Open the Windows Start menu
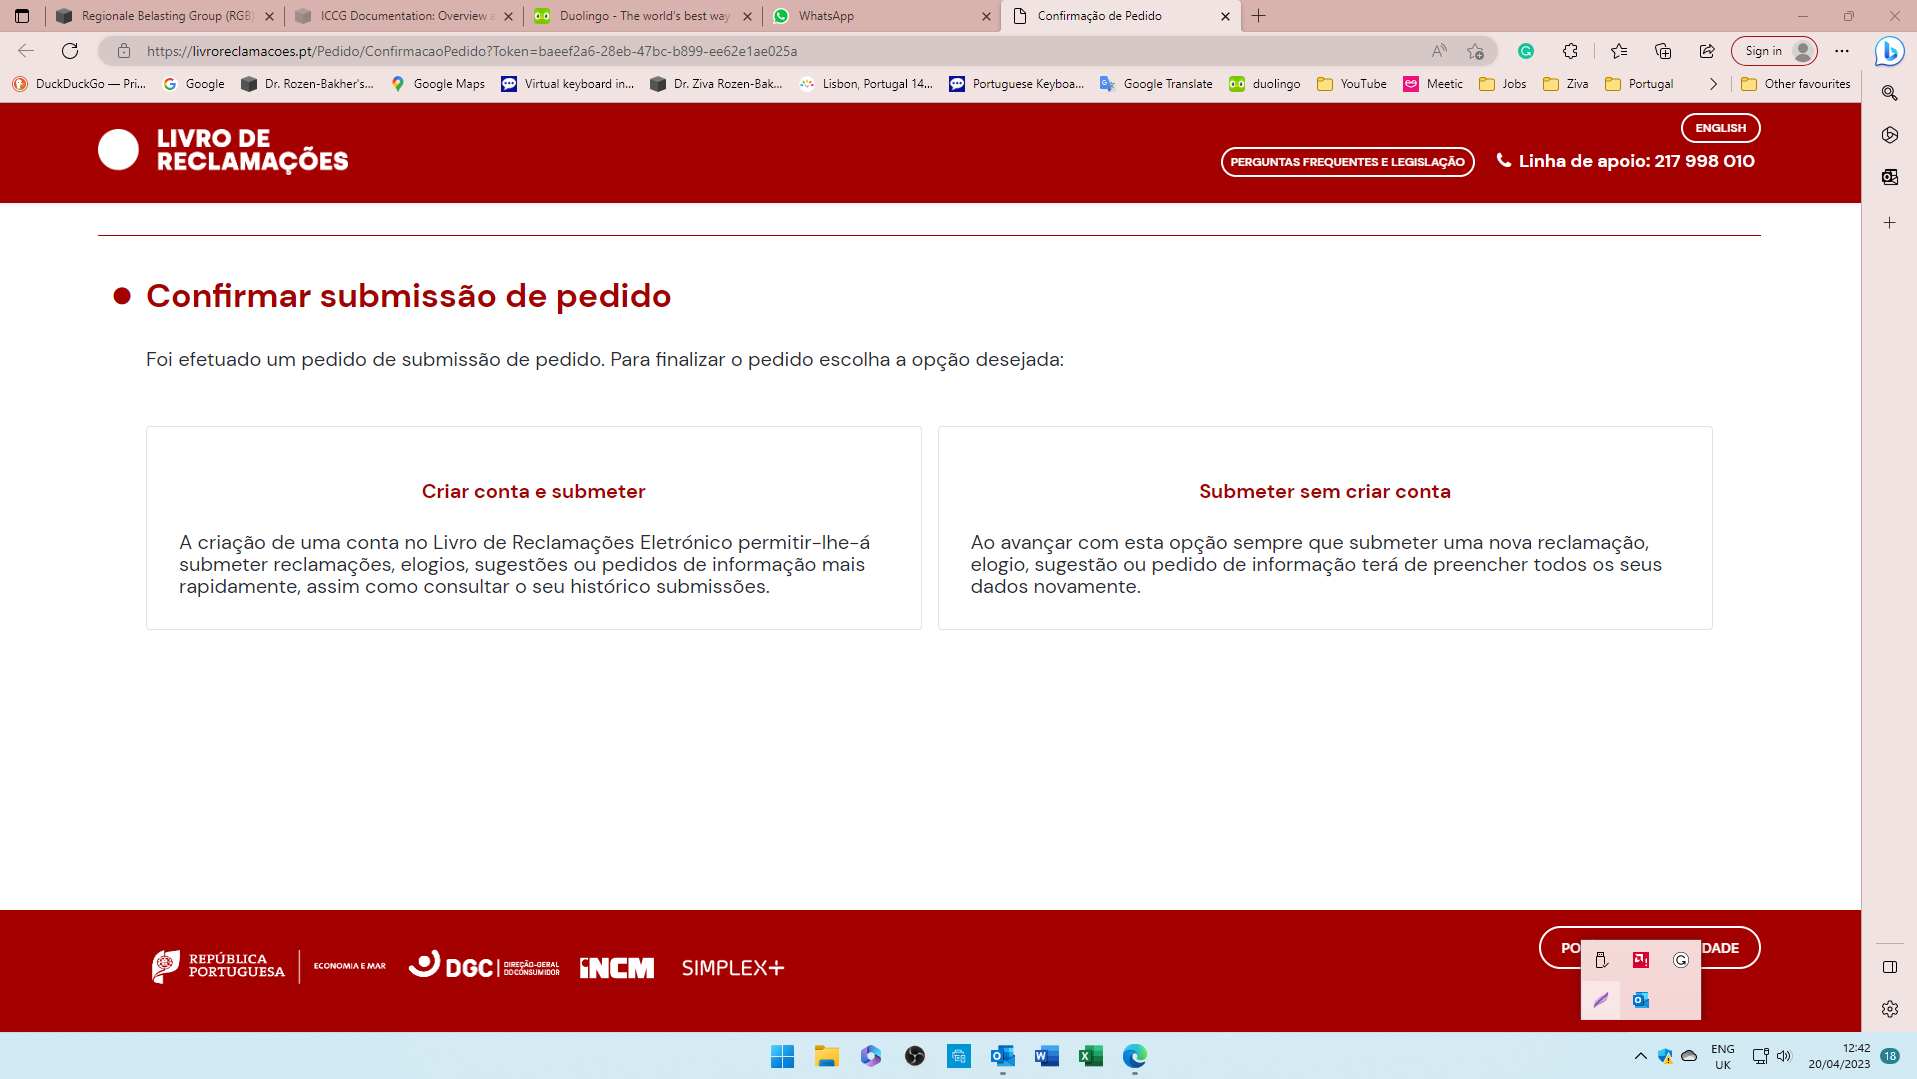1917x1079 pixels. click(x=783, y=1056)
